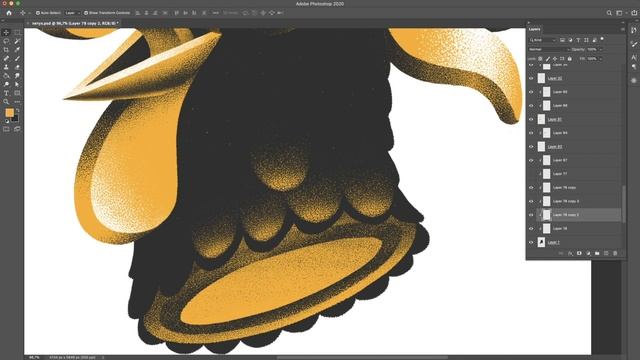Switch to the nenya.psd document tab
The height and width of the screenshot is (360, 640).
pyautogui.click(x=75, y=24)
